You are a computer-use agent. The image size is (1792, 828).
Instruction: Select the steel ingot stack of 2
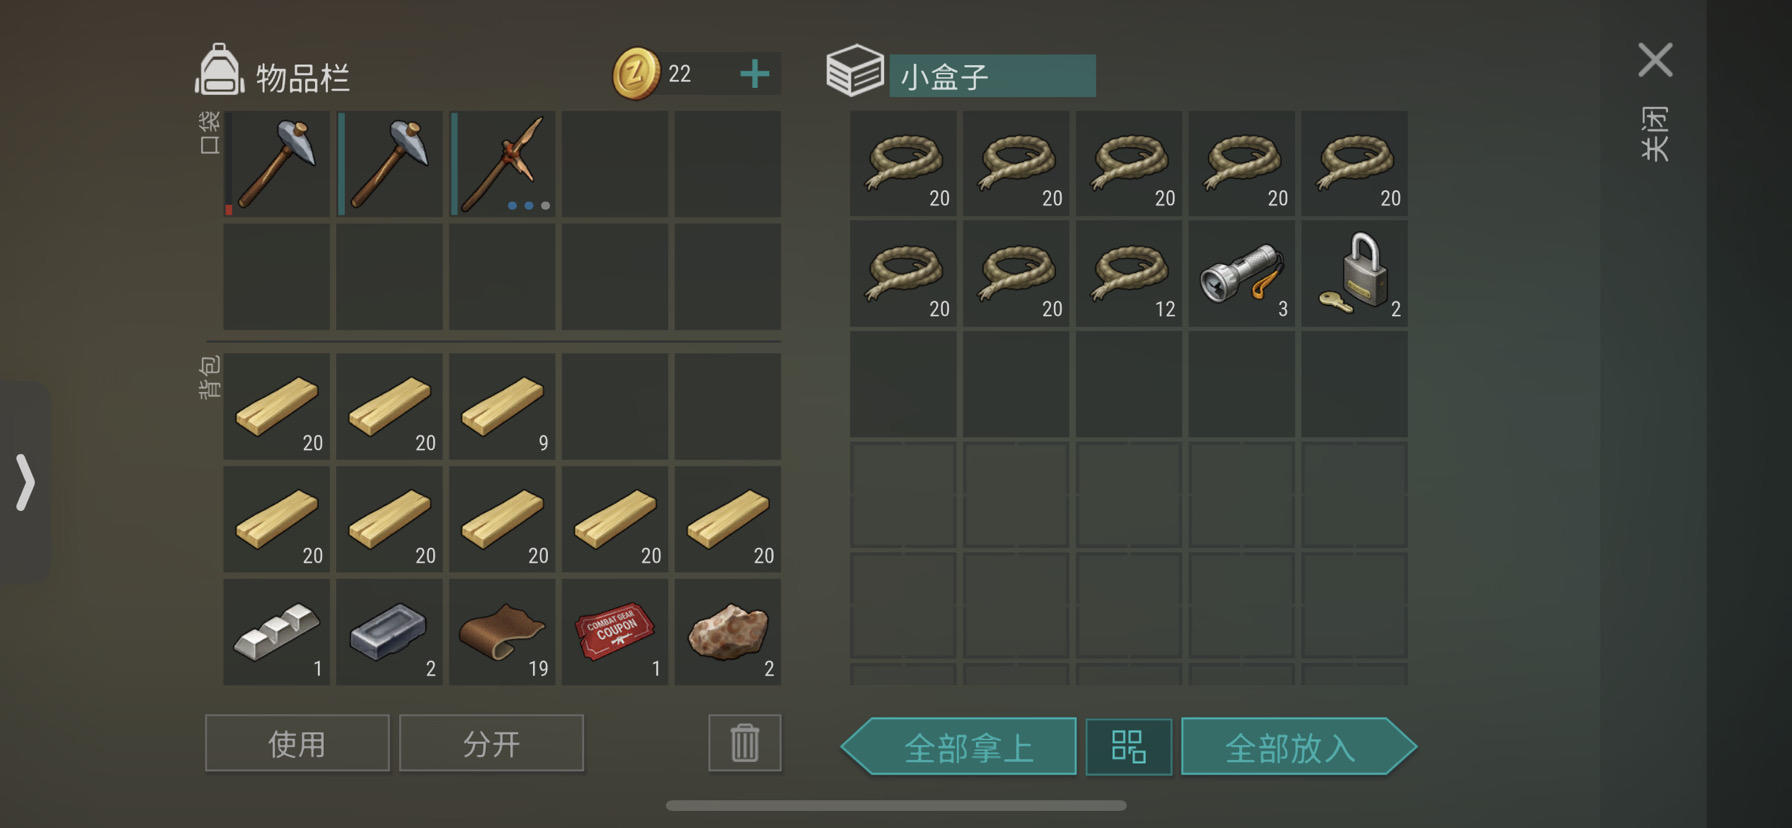pyautogui.click(x=389, y=632)
